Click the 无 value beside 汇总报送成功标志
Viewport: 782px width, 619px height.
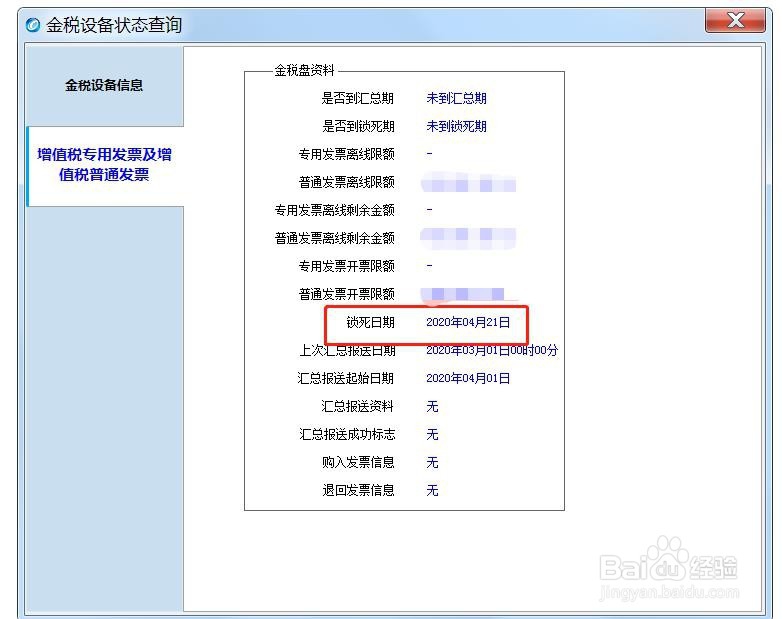[x=432, y=434]
